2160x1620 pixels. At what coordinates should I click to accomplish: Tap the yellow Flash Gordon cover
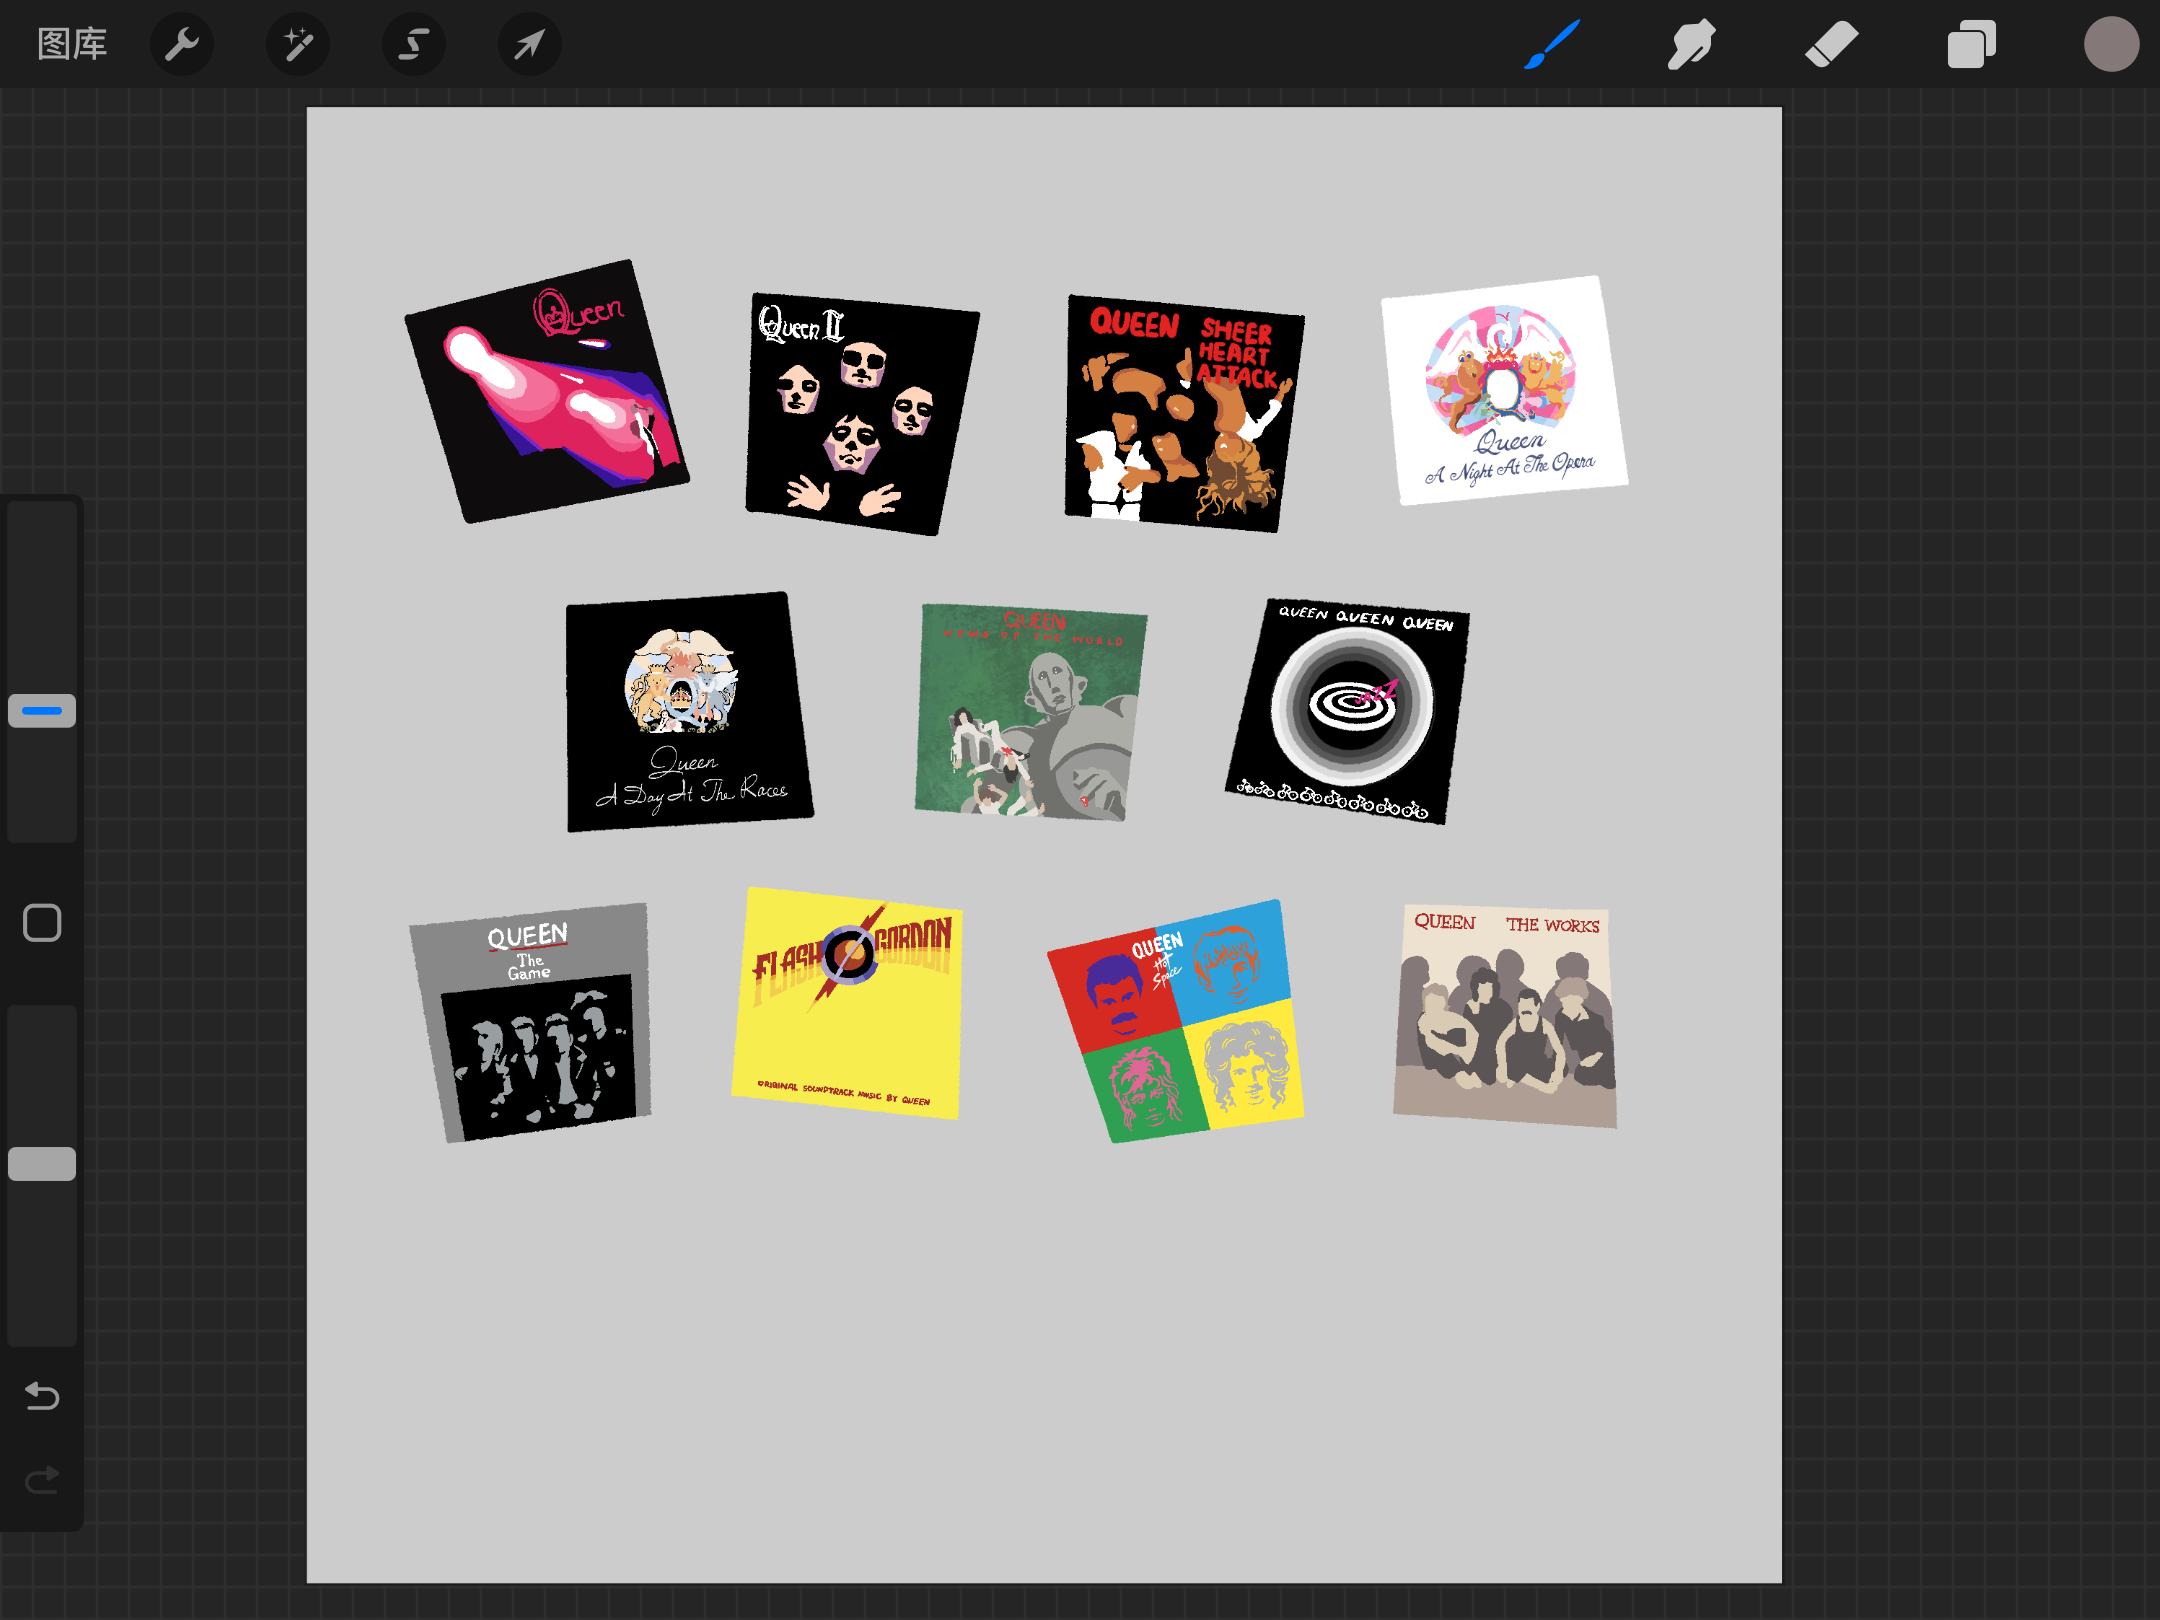click(847, 1003)
